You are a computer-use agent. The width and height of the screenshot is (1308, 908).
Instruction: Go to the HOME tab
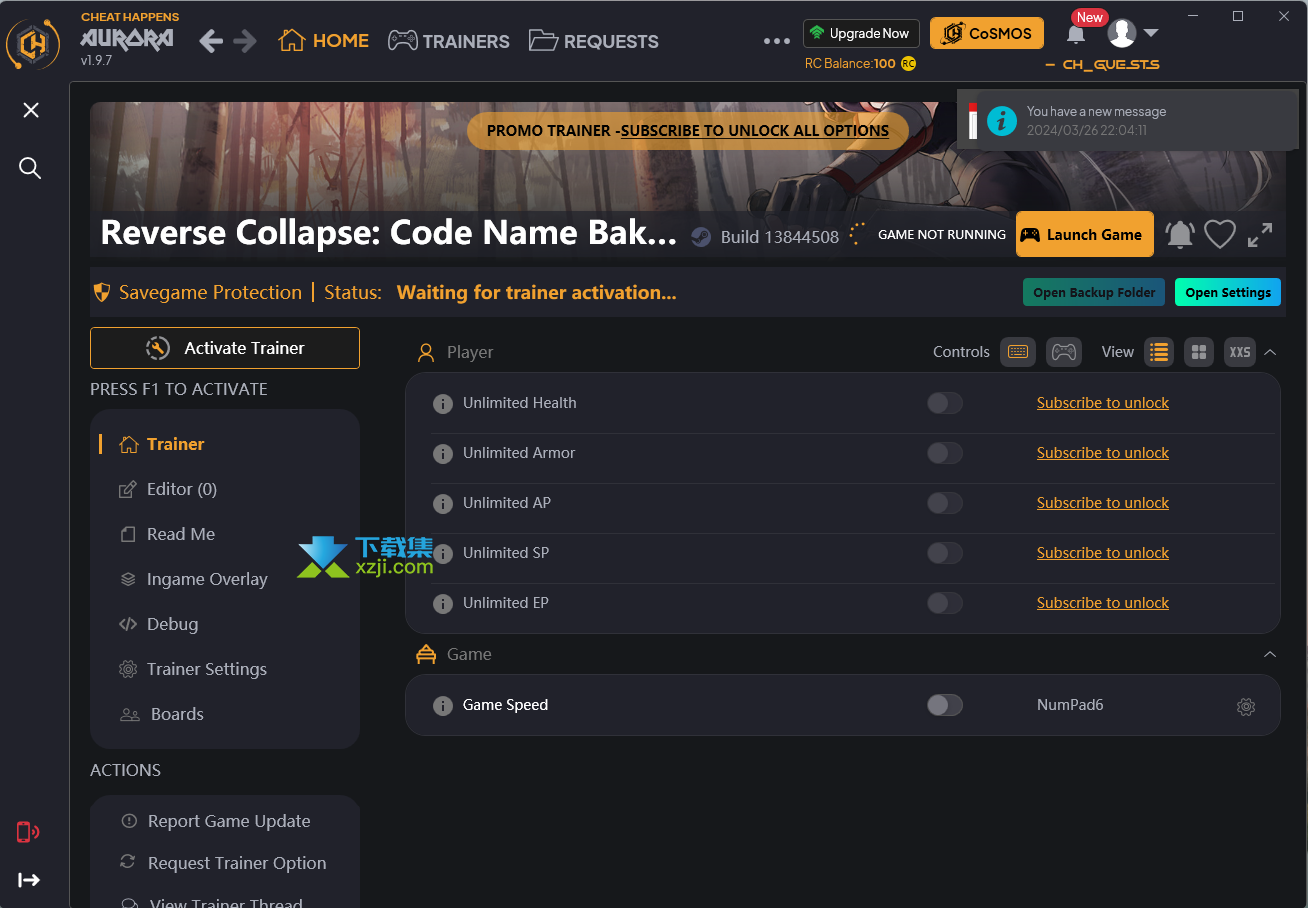324,41
